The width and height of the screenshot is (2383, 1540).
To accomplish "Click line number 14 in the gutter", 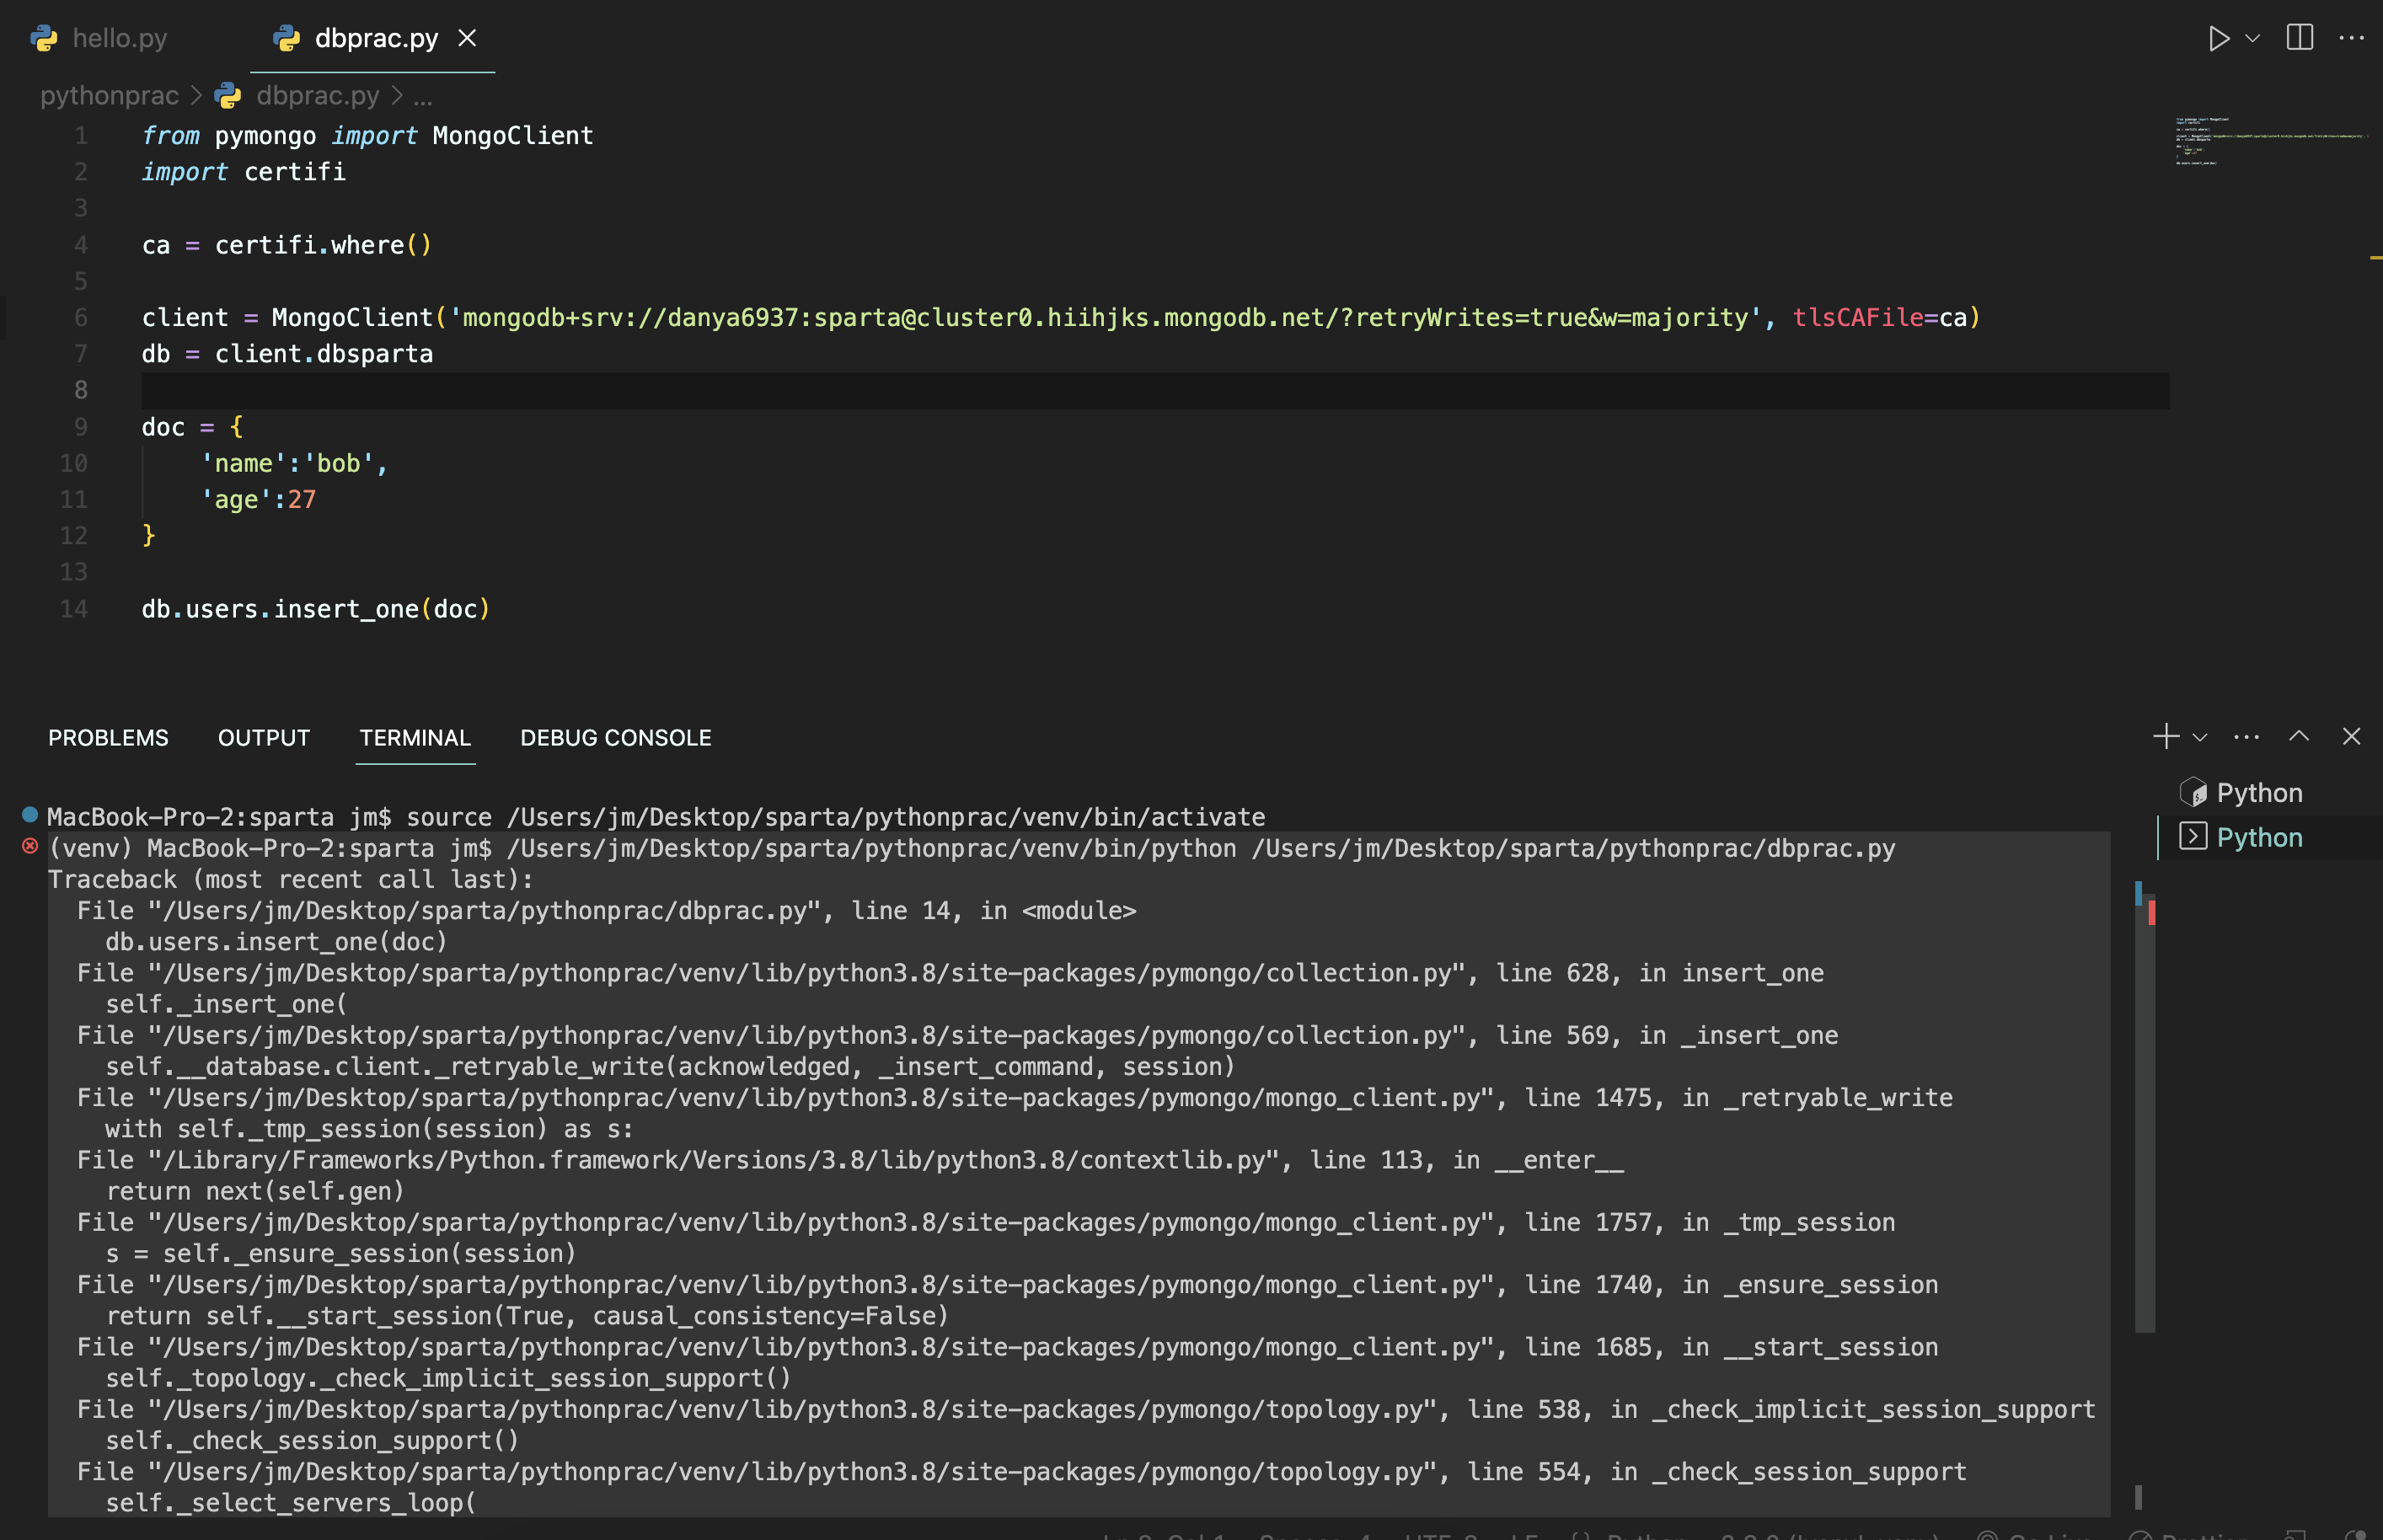I will pyautogui.click(x=74, y=609).
